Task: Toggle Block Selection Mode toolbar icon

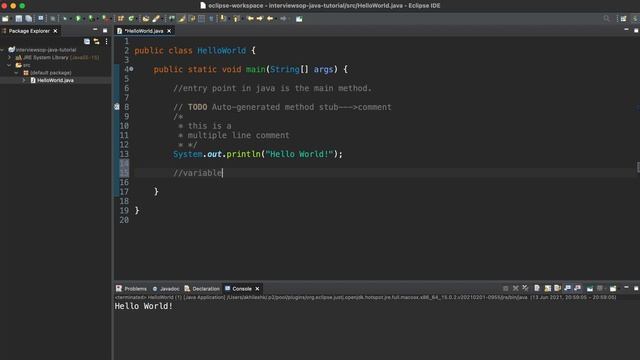Action: click(x=202, y=19)
